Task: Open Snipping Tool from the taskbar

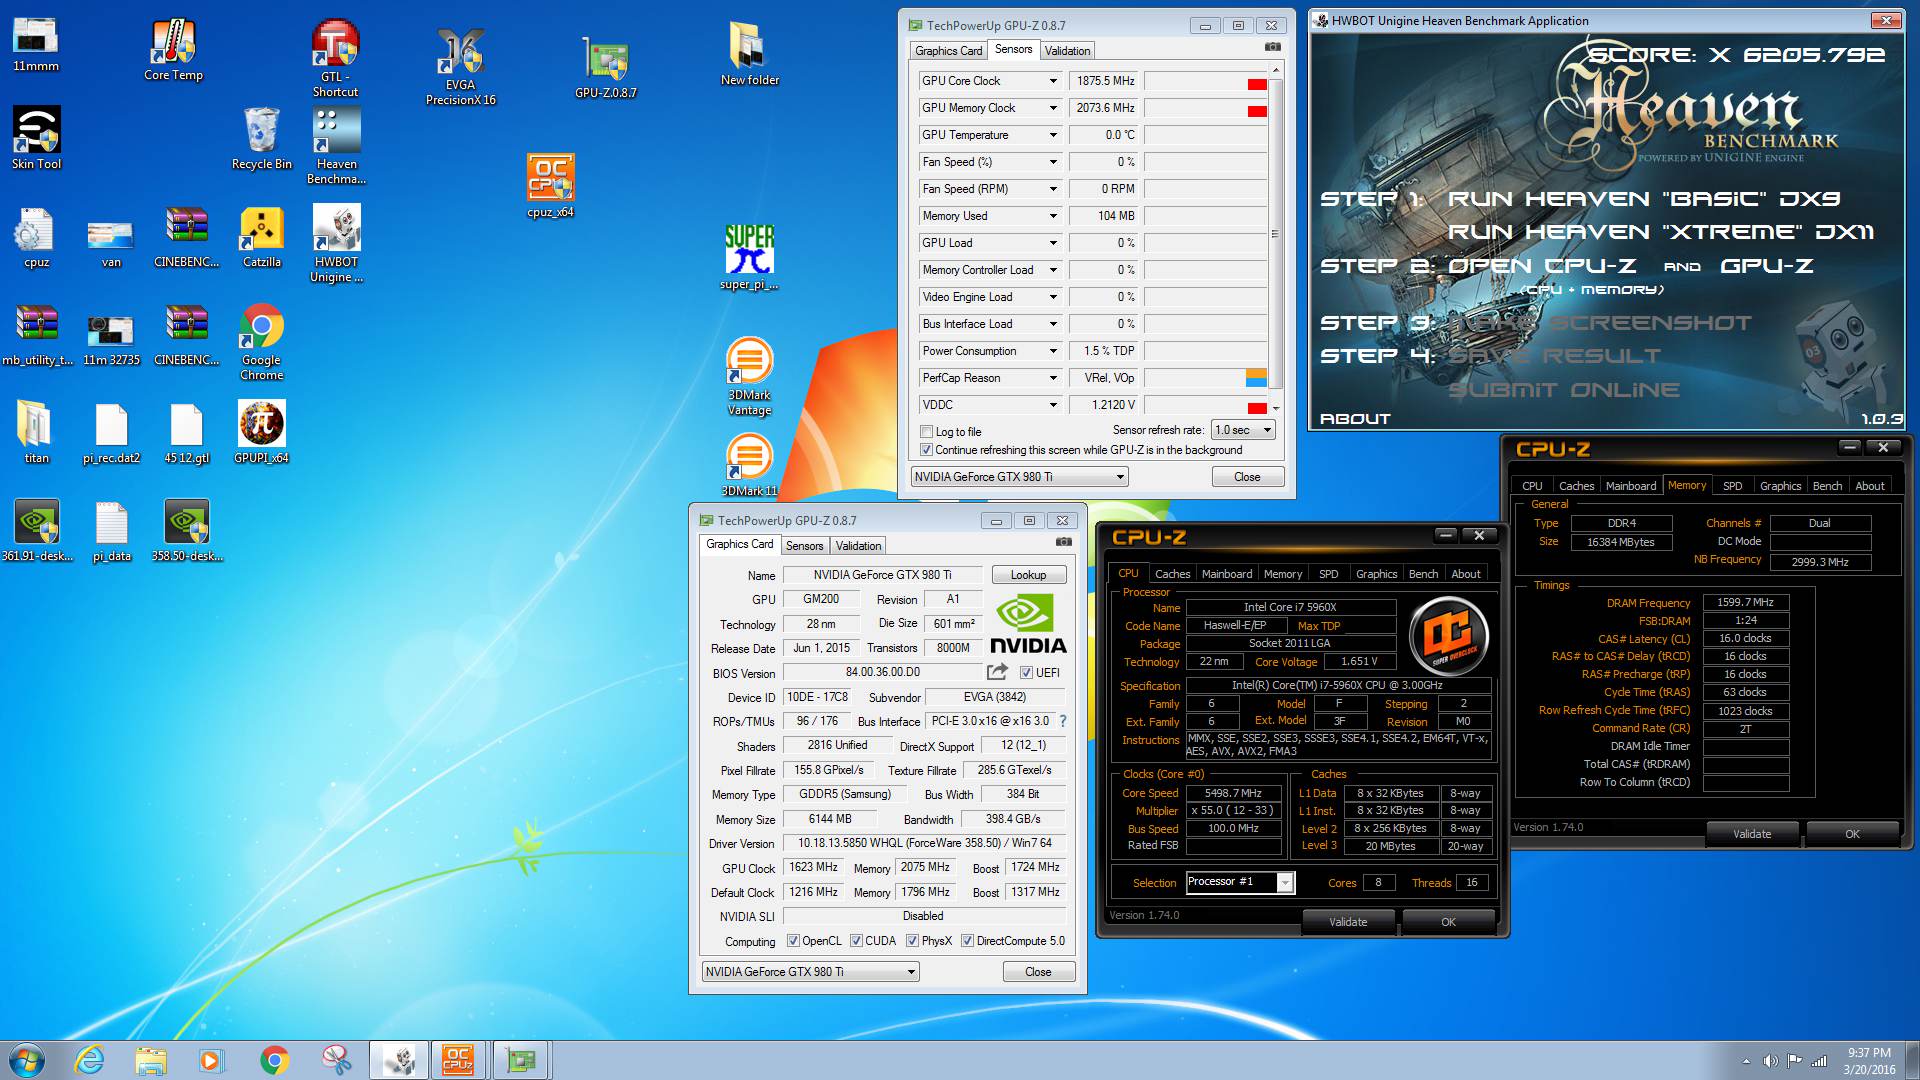Action: point(336,1060)
